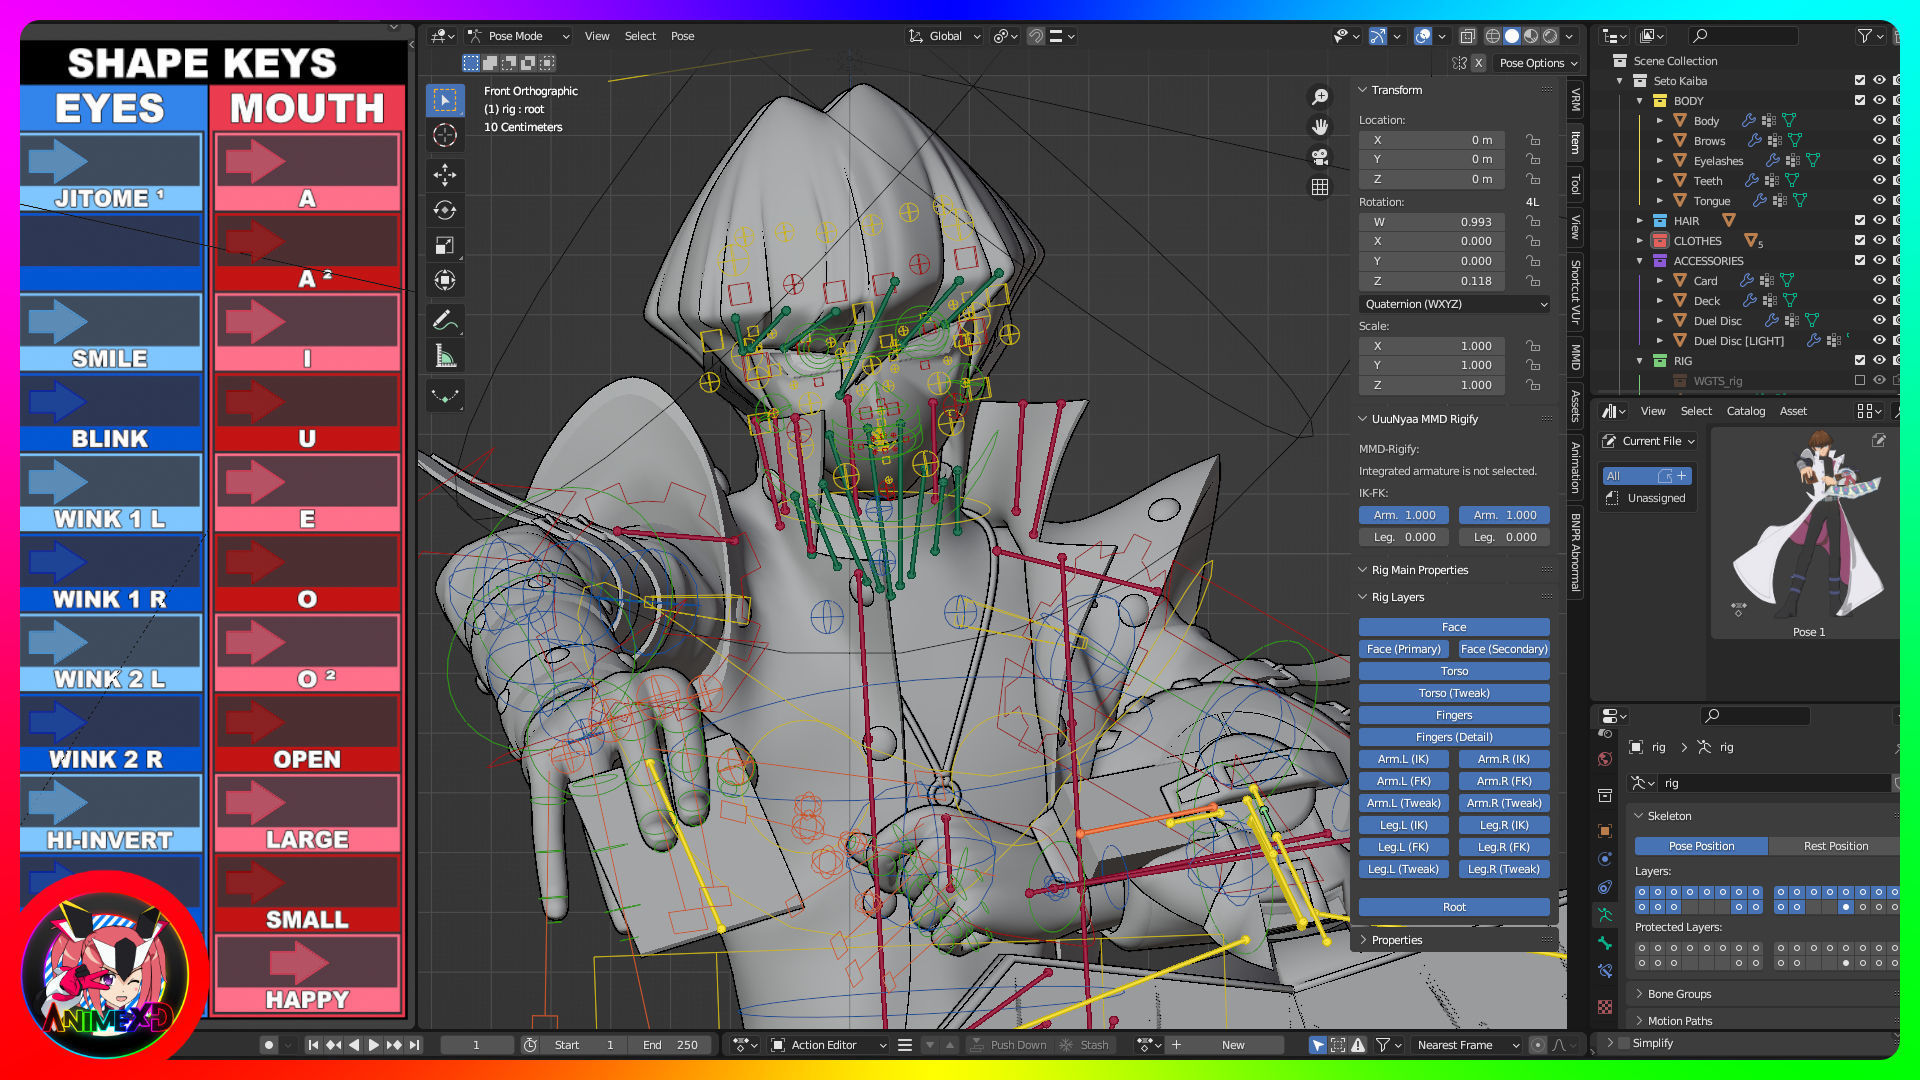The height and width of the screenshot is (1080, 1920).
Task: Play the animation forward
Action: point(373,1045)
